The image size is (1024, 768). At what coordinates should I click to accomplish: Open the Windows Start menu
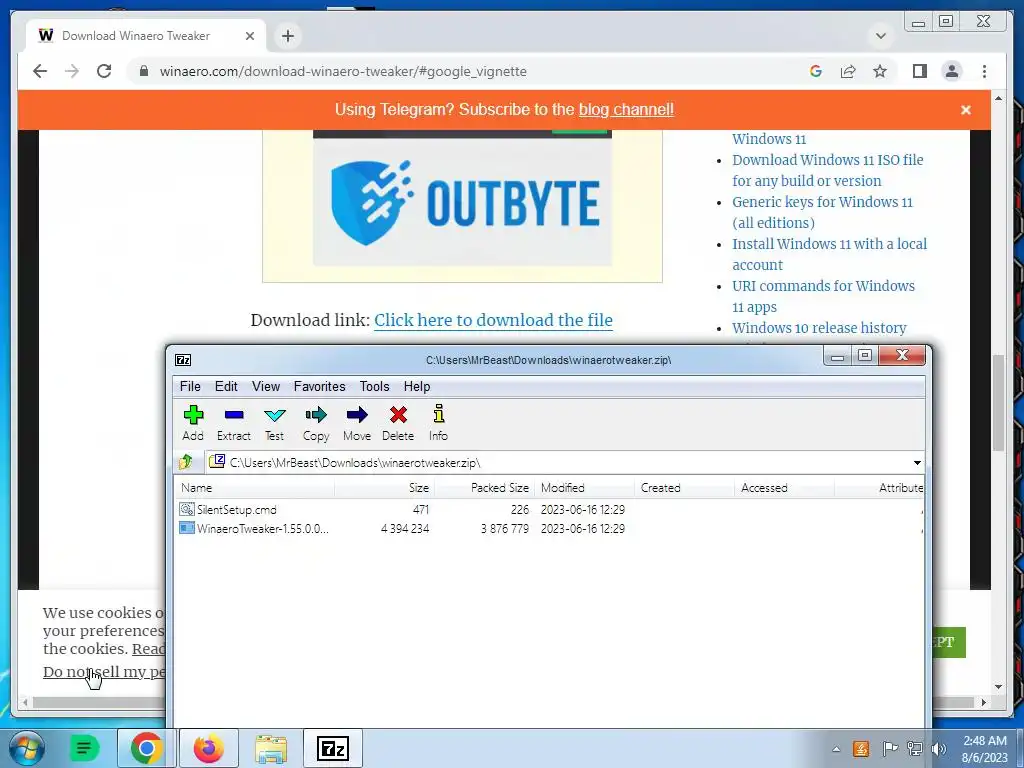[x=26, y=748]
